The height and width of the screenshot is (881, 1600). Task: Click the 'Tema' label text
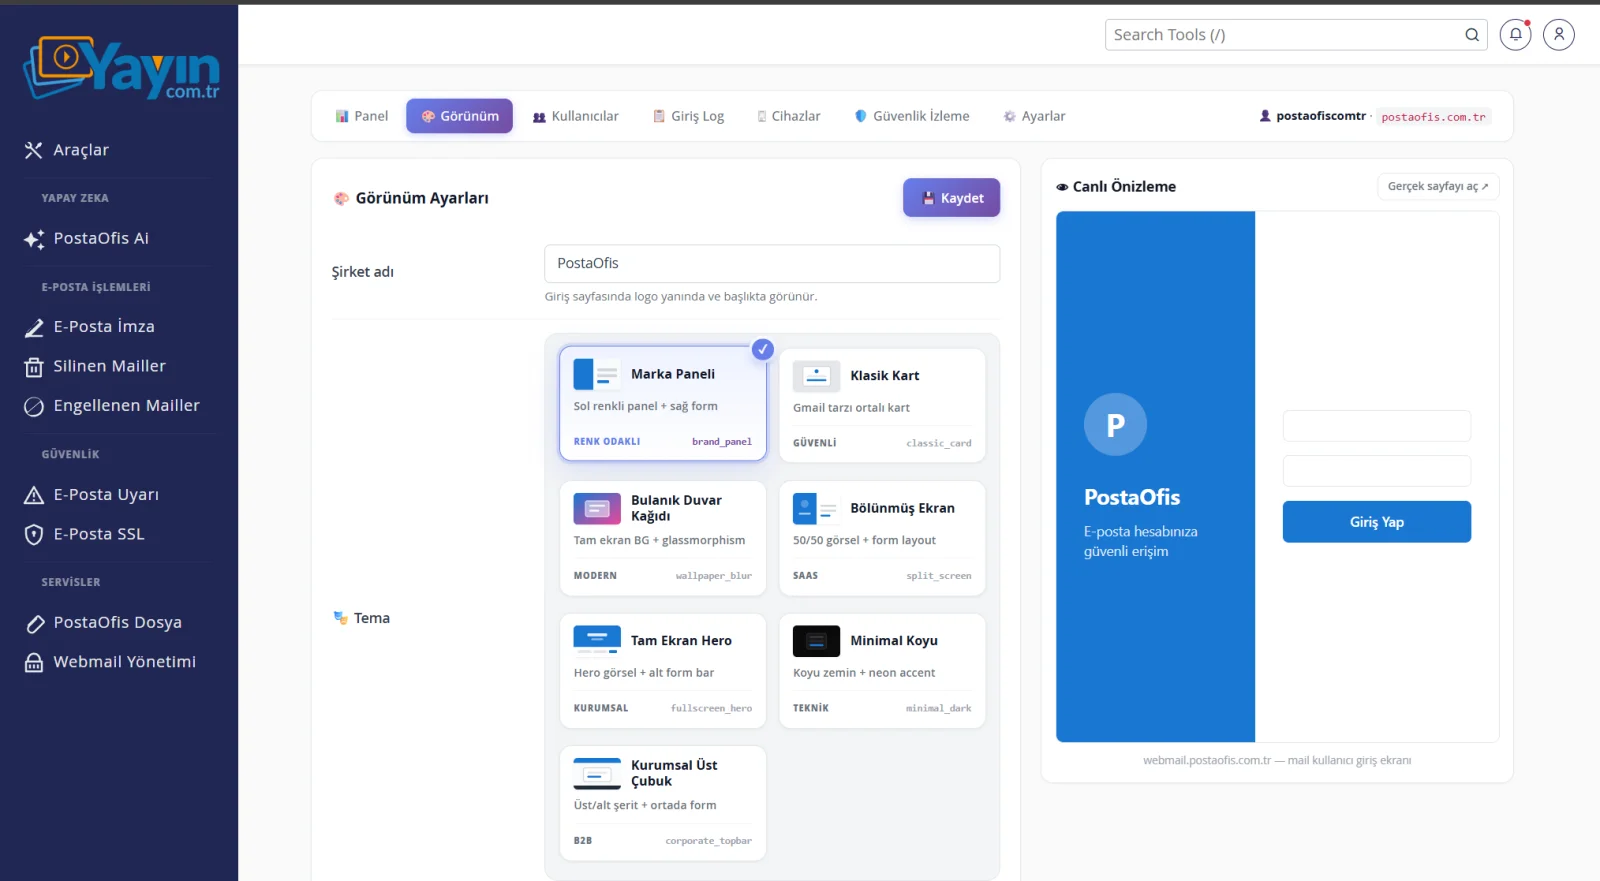pos(372,619)
